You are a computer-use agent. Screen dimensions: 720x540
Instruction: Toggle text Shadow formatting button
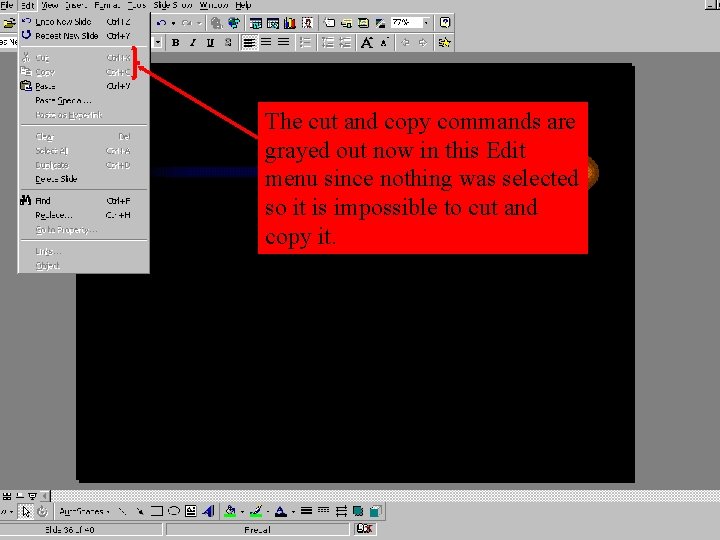click(x=228, y=43)
